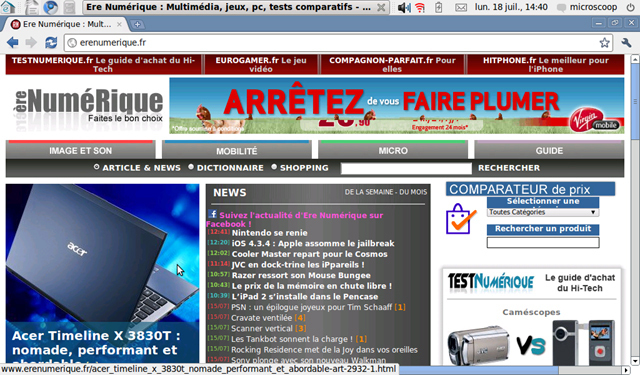Open a new tab with plus button
This screenshot has width=640, height=375.
[x=138, y=24]
